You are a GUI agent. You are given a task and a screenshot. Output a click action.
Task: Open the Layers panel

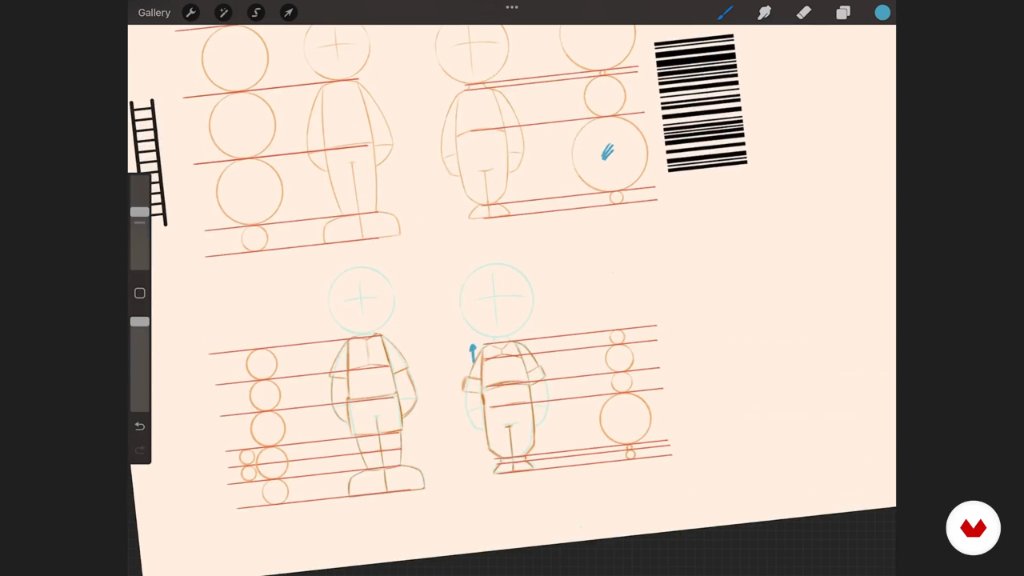point(843,12)
